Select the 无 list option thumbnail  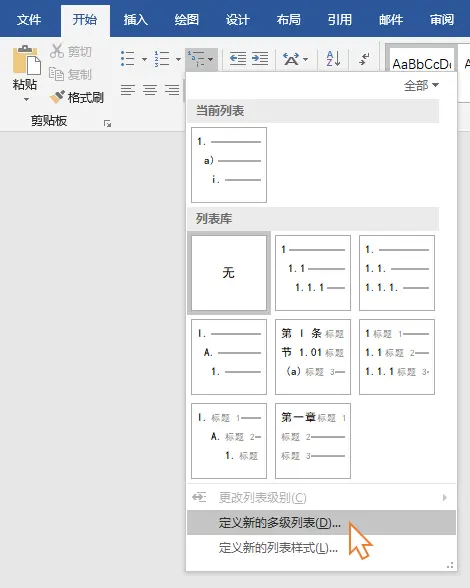tap(229, 273)
